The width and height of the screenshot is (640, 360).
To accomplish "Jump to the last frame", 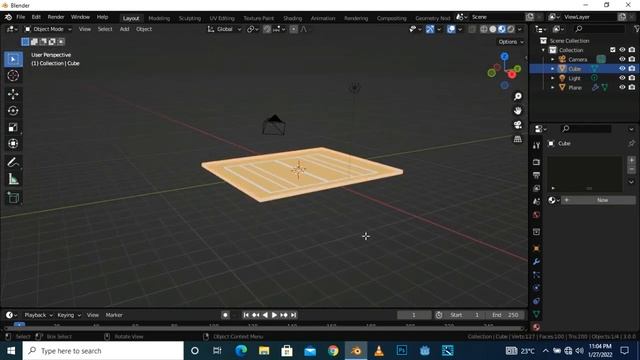I will point(293,315).
